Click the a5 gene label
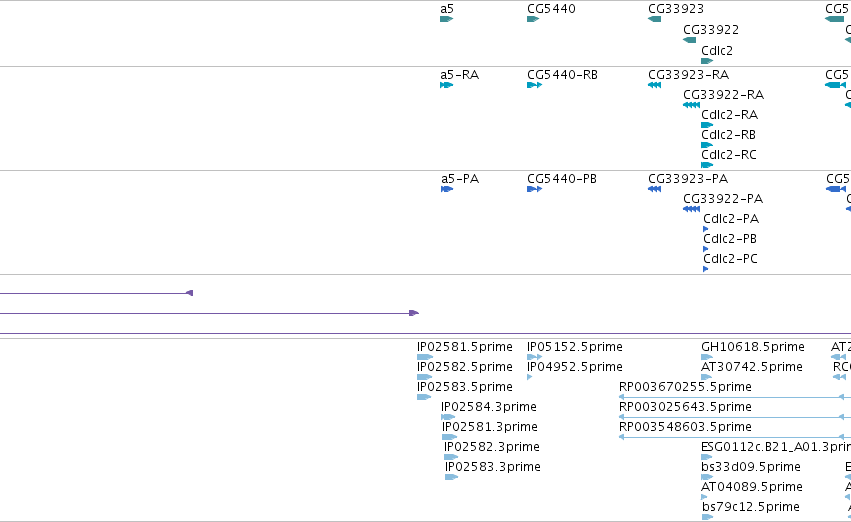851x522 pixels. pyautogui.click(x=447, y=9)
